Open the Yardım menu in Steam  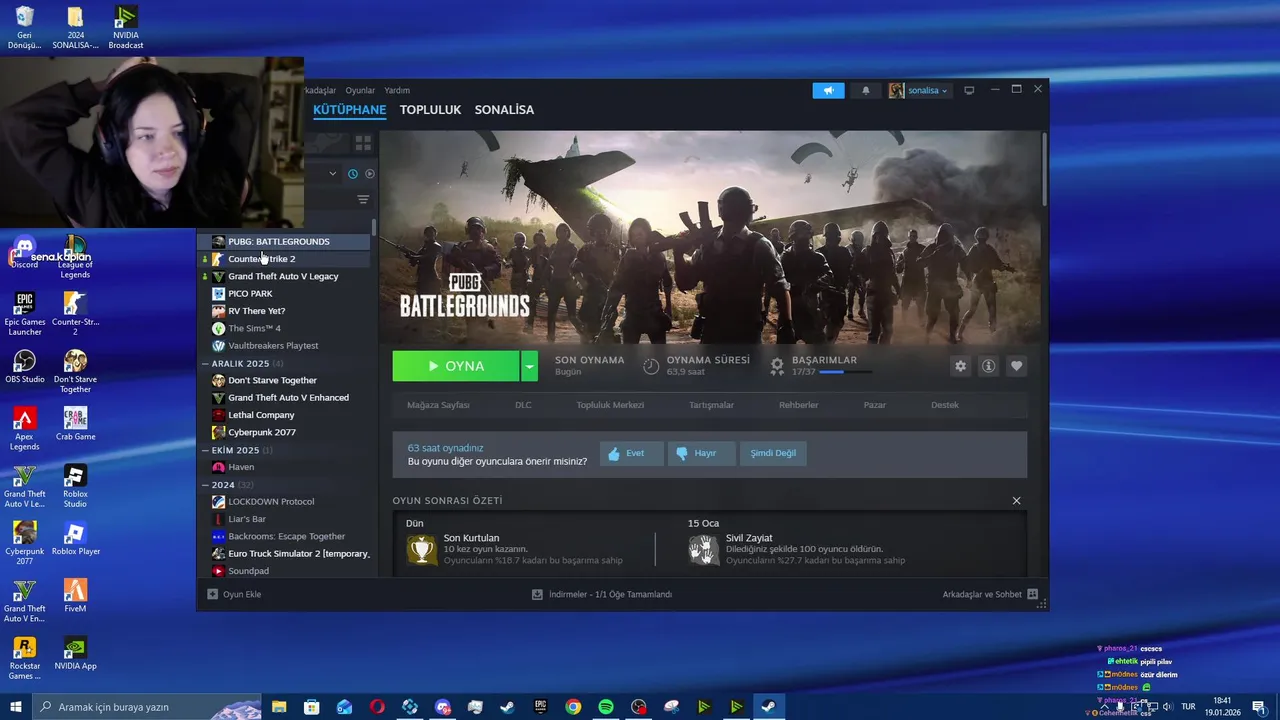point(397,90)
